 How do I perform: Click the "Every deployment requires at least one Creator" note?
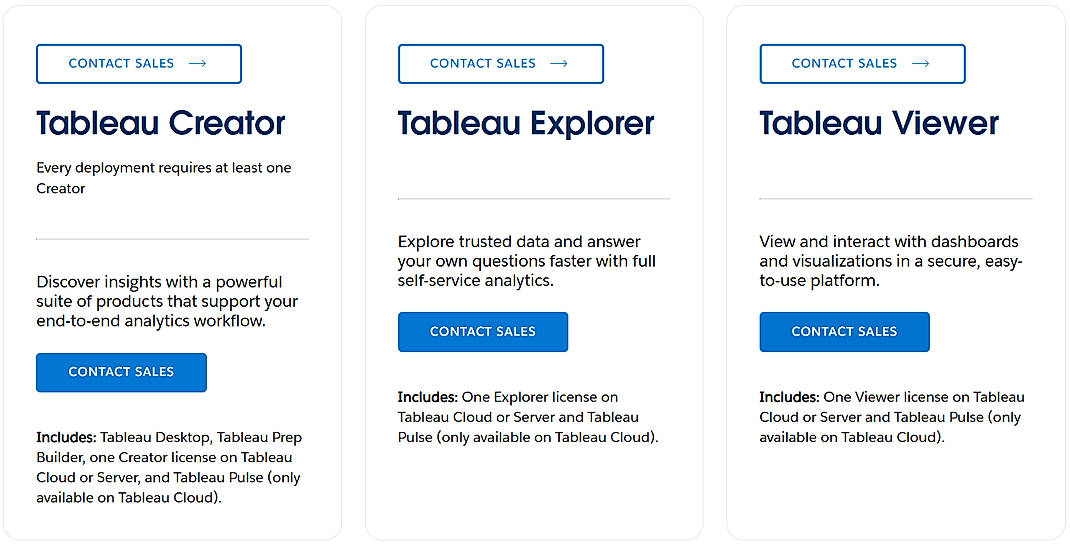coord(164,178)
